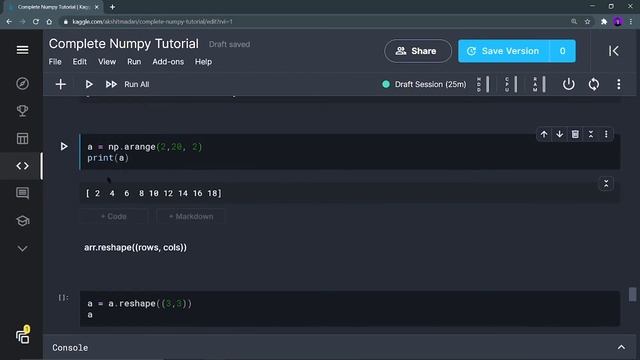Viewport: 640px width, 360px height.
Task: Click into the np.arange code cell
Action: coord(350,152)
